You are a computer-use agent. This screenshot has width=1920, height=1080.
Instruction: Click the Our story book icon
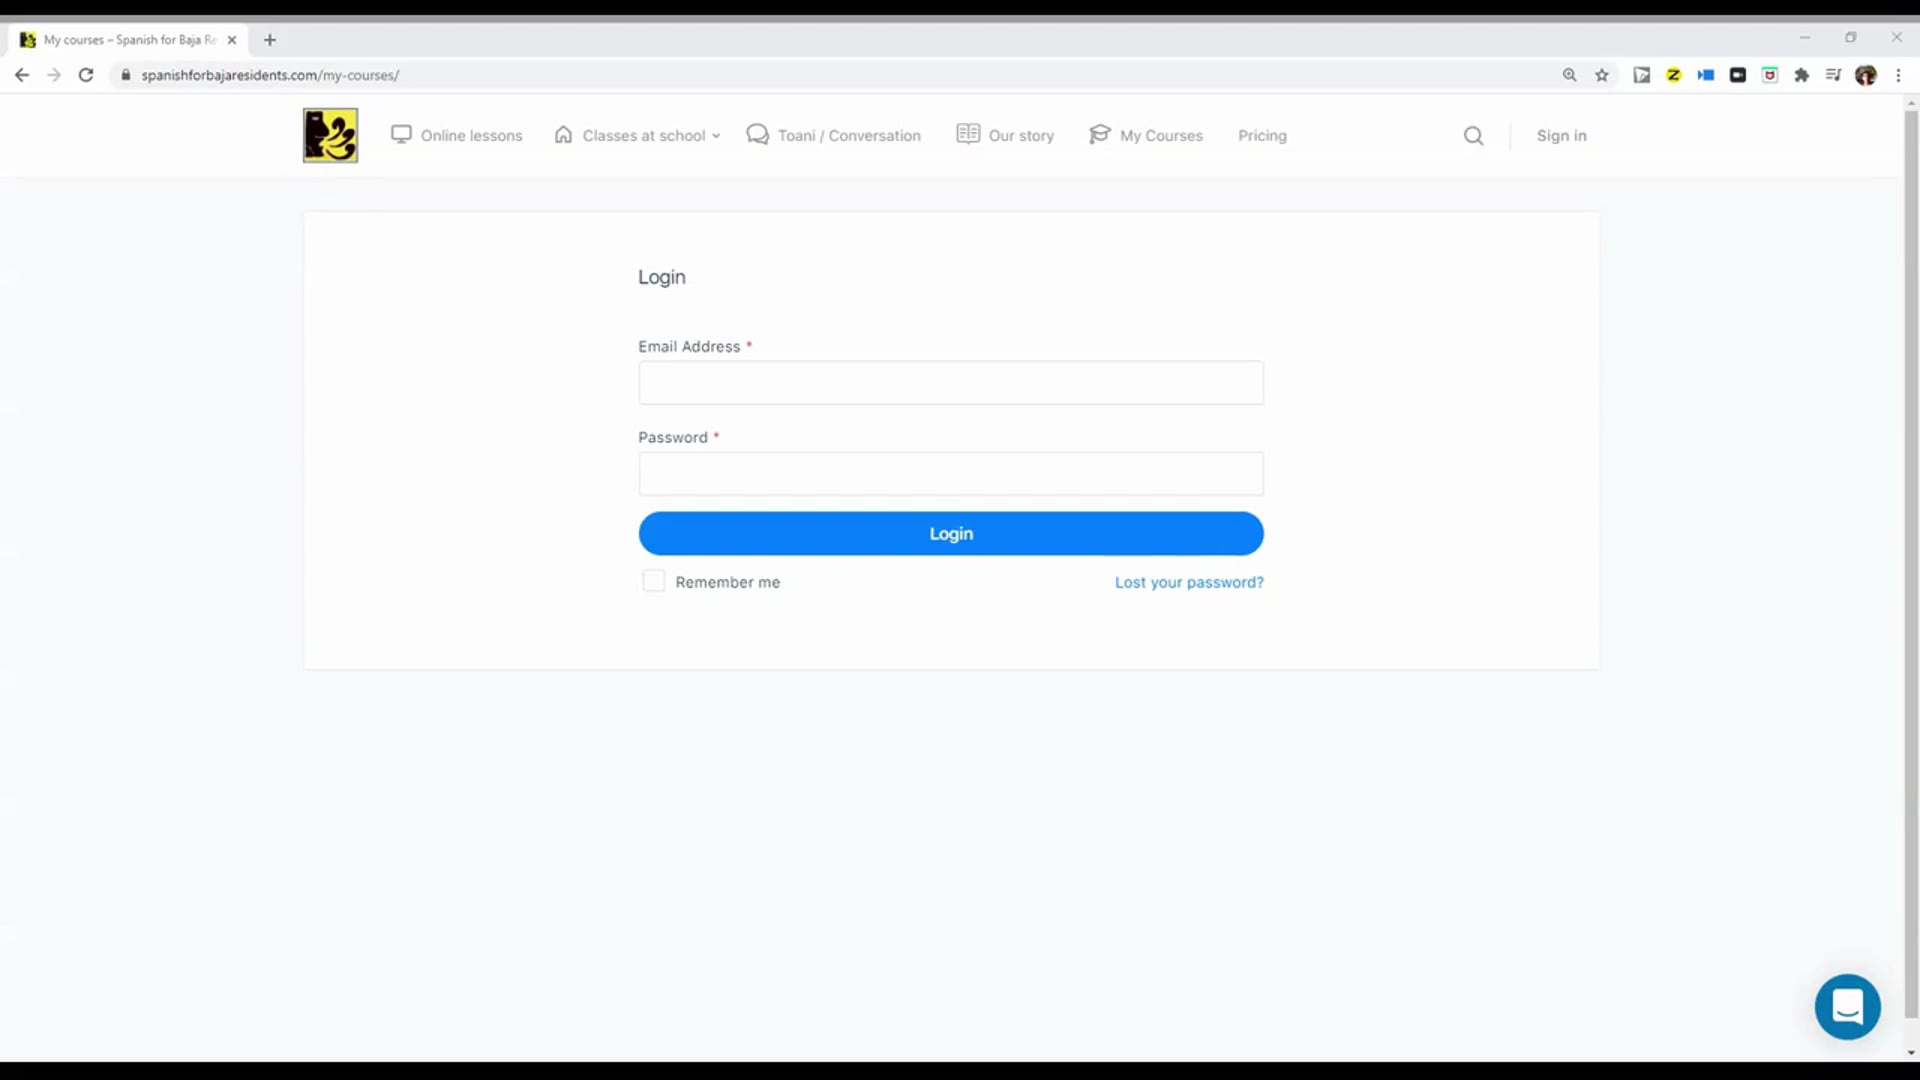968,135
